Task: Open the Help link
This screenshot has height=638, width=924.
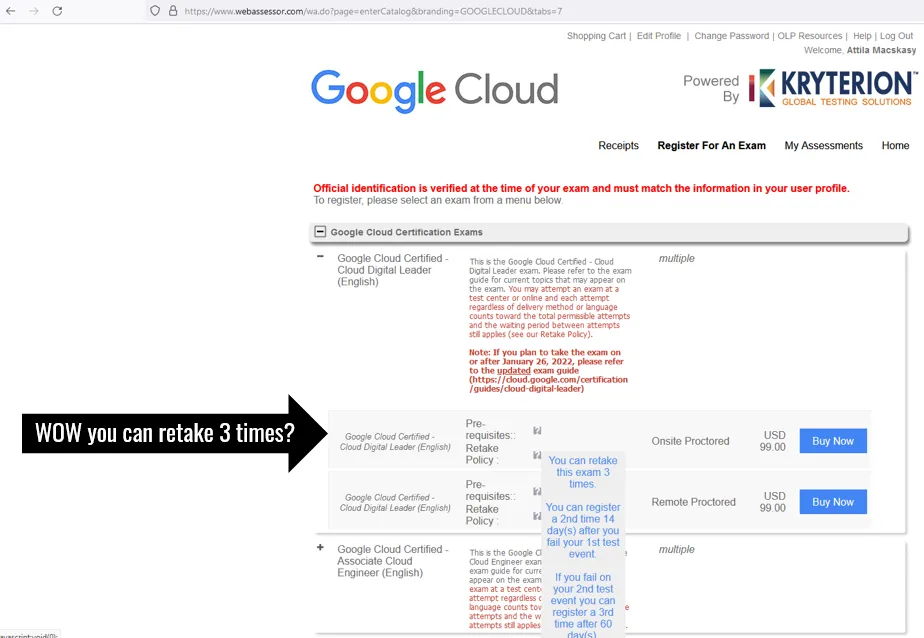Action: tap(862, 36)
